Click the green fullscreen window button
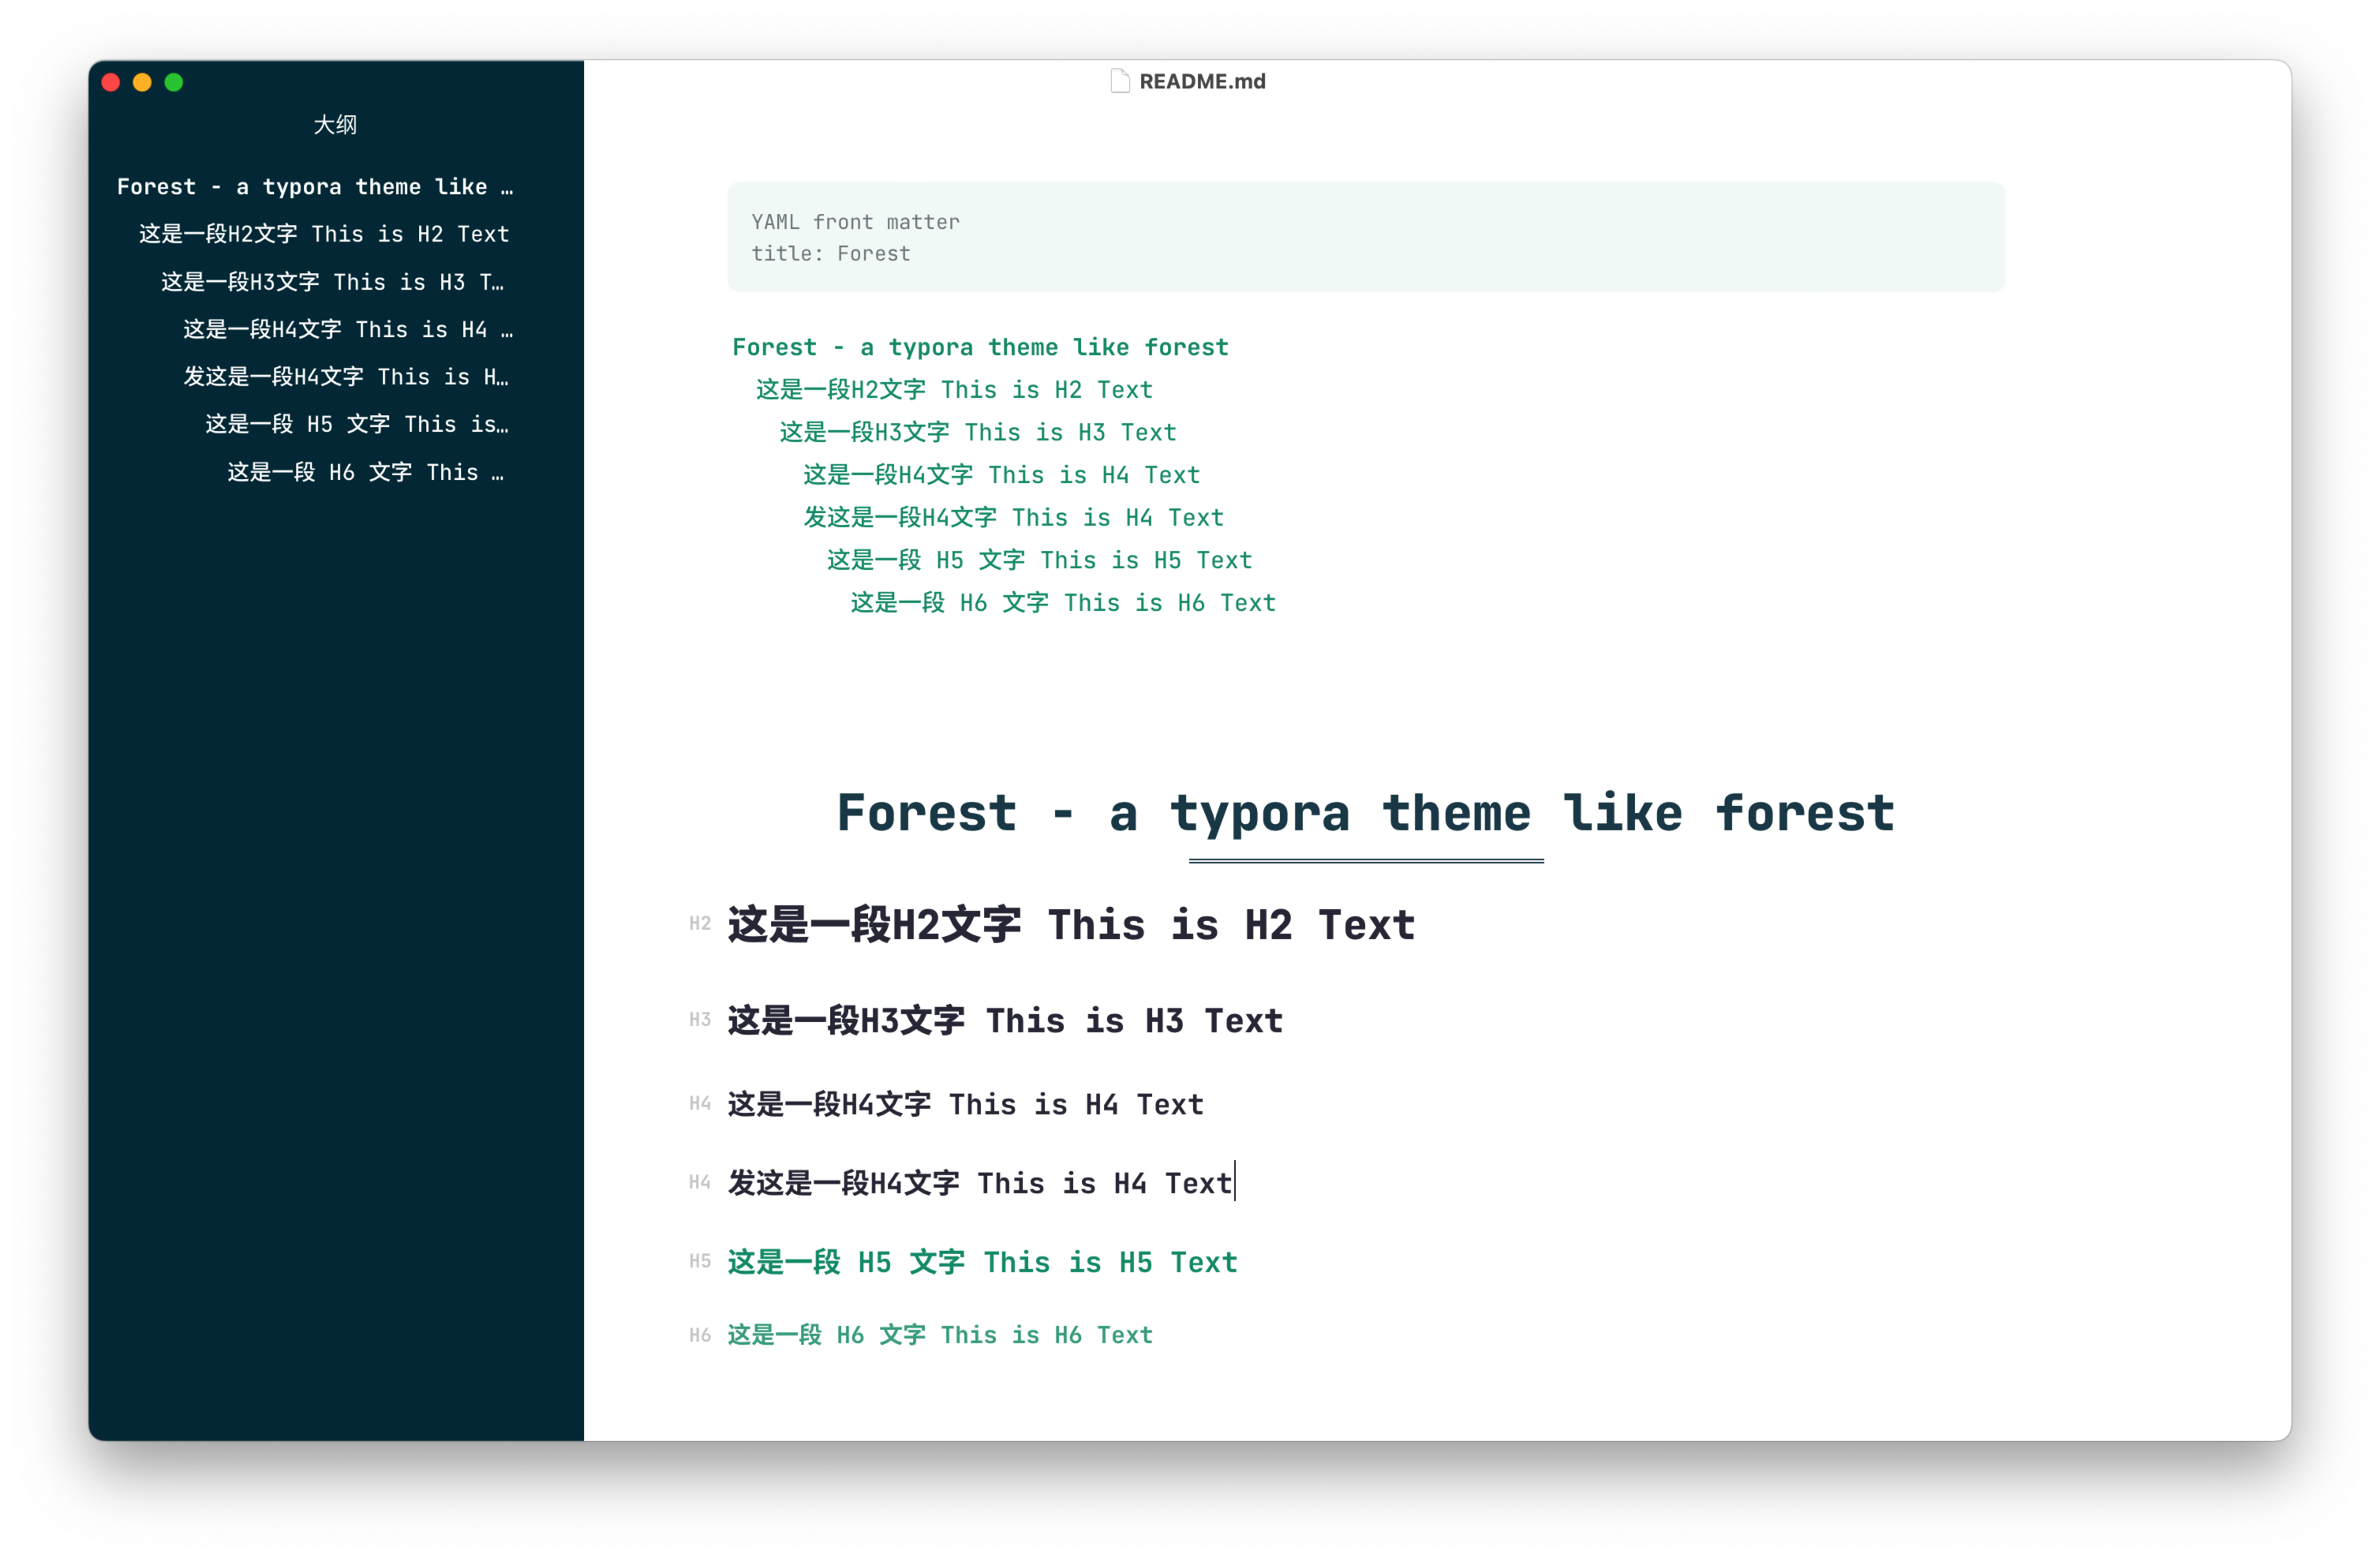This screenshot has width=2380, height=1558. pos(174,82)
